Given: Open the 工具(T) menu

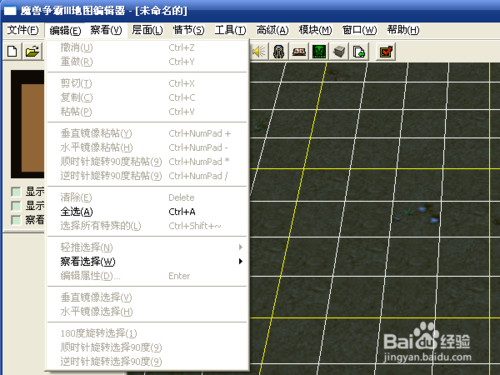Looking at the screenshot, I should 230,30.
